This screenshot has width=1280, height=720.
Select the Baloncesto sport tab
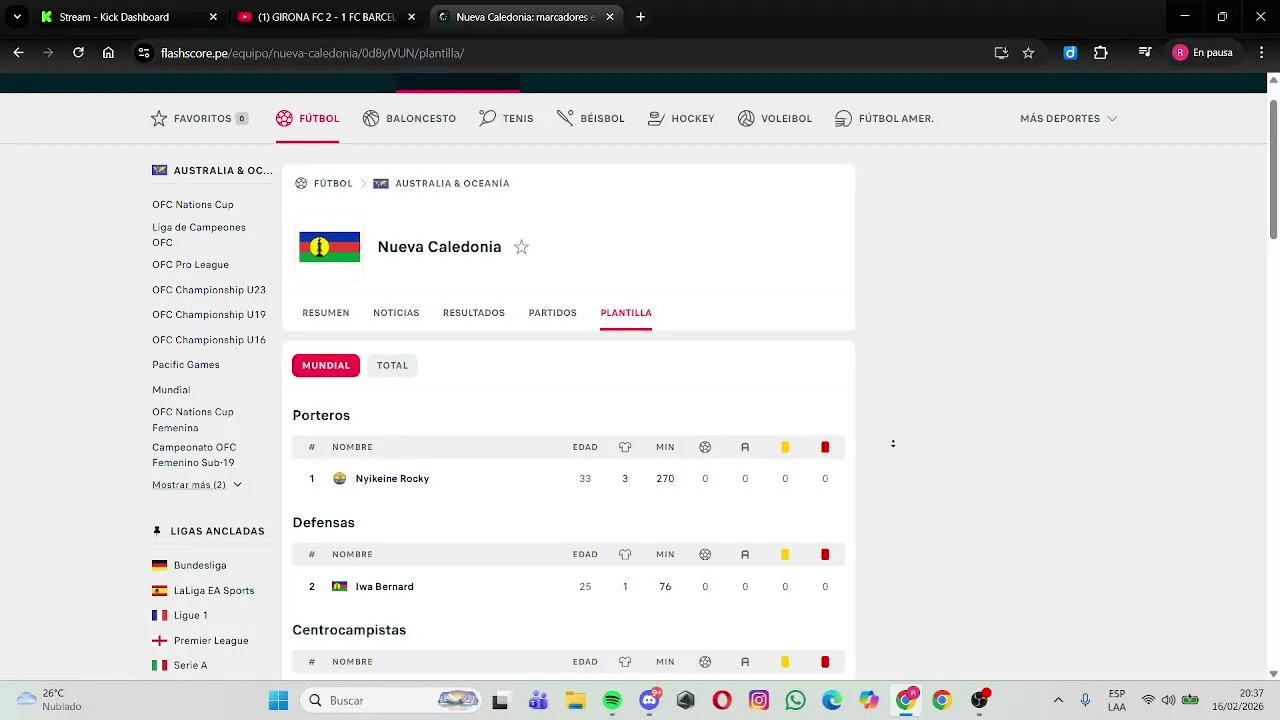[x=409, y=118]
